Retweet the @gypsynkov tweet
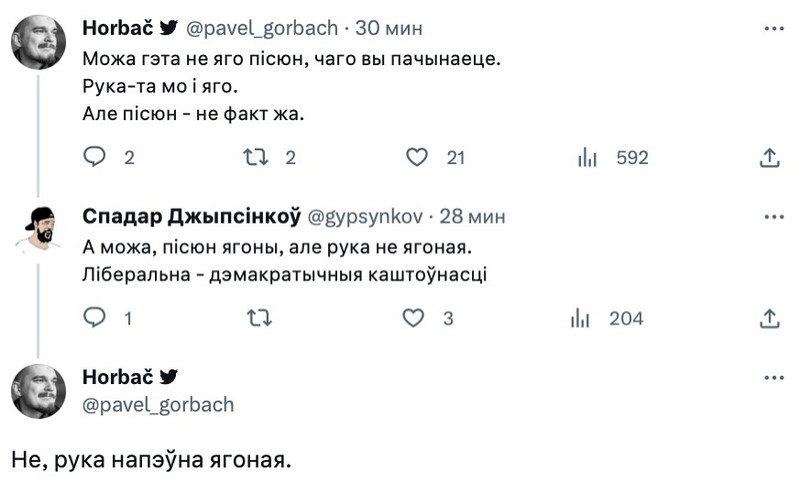The image size is (800, 484). coord(258,318)
